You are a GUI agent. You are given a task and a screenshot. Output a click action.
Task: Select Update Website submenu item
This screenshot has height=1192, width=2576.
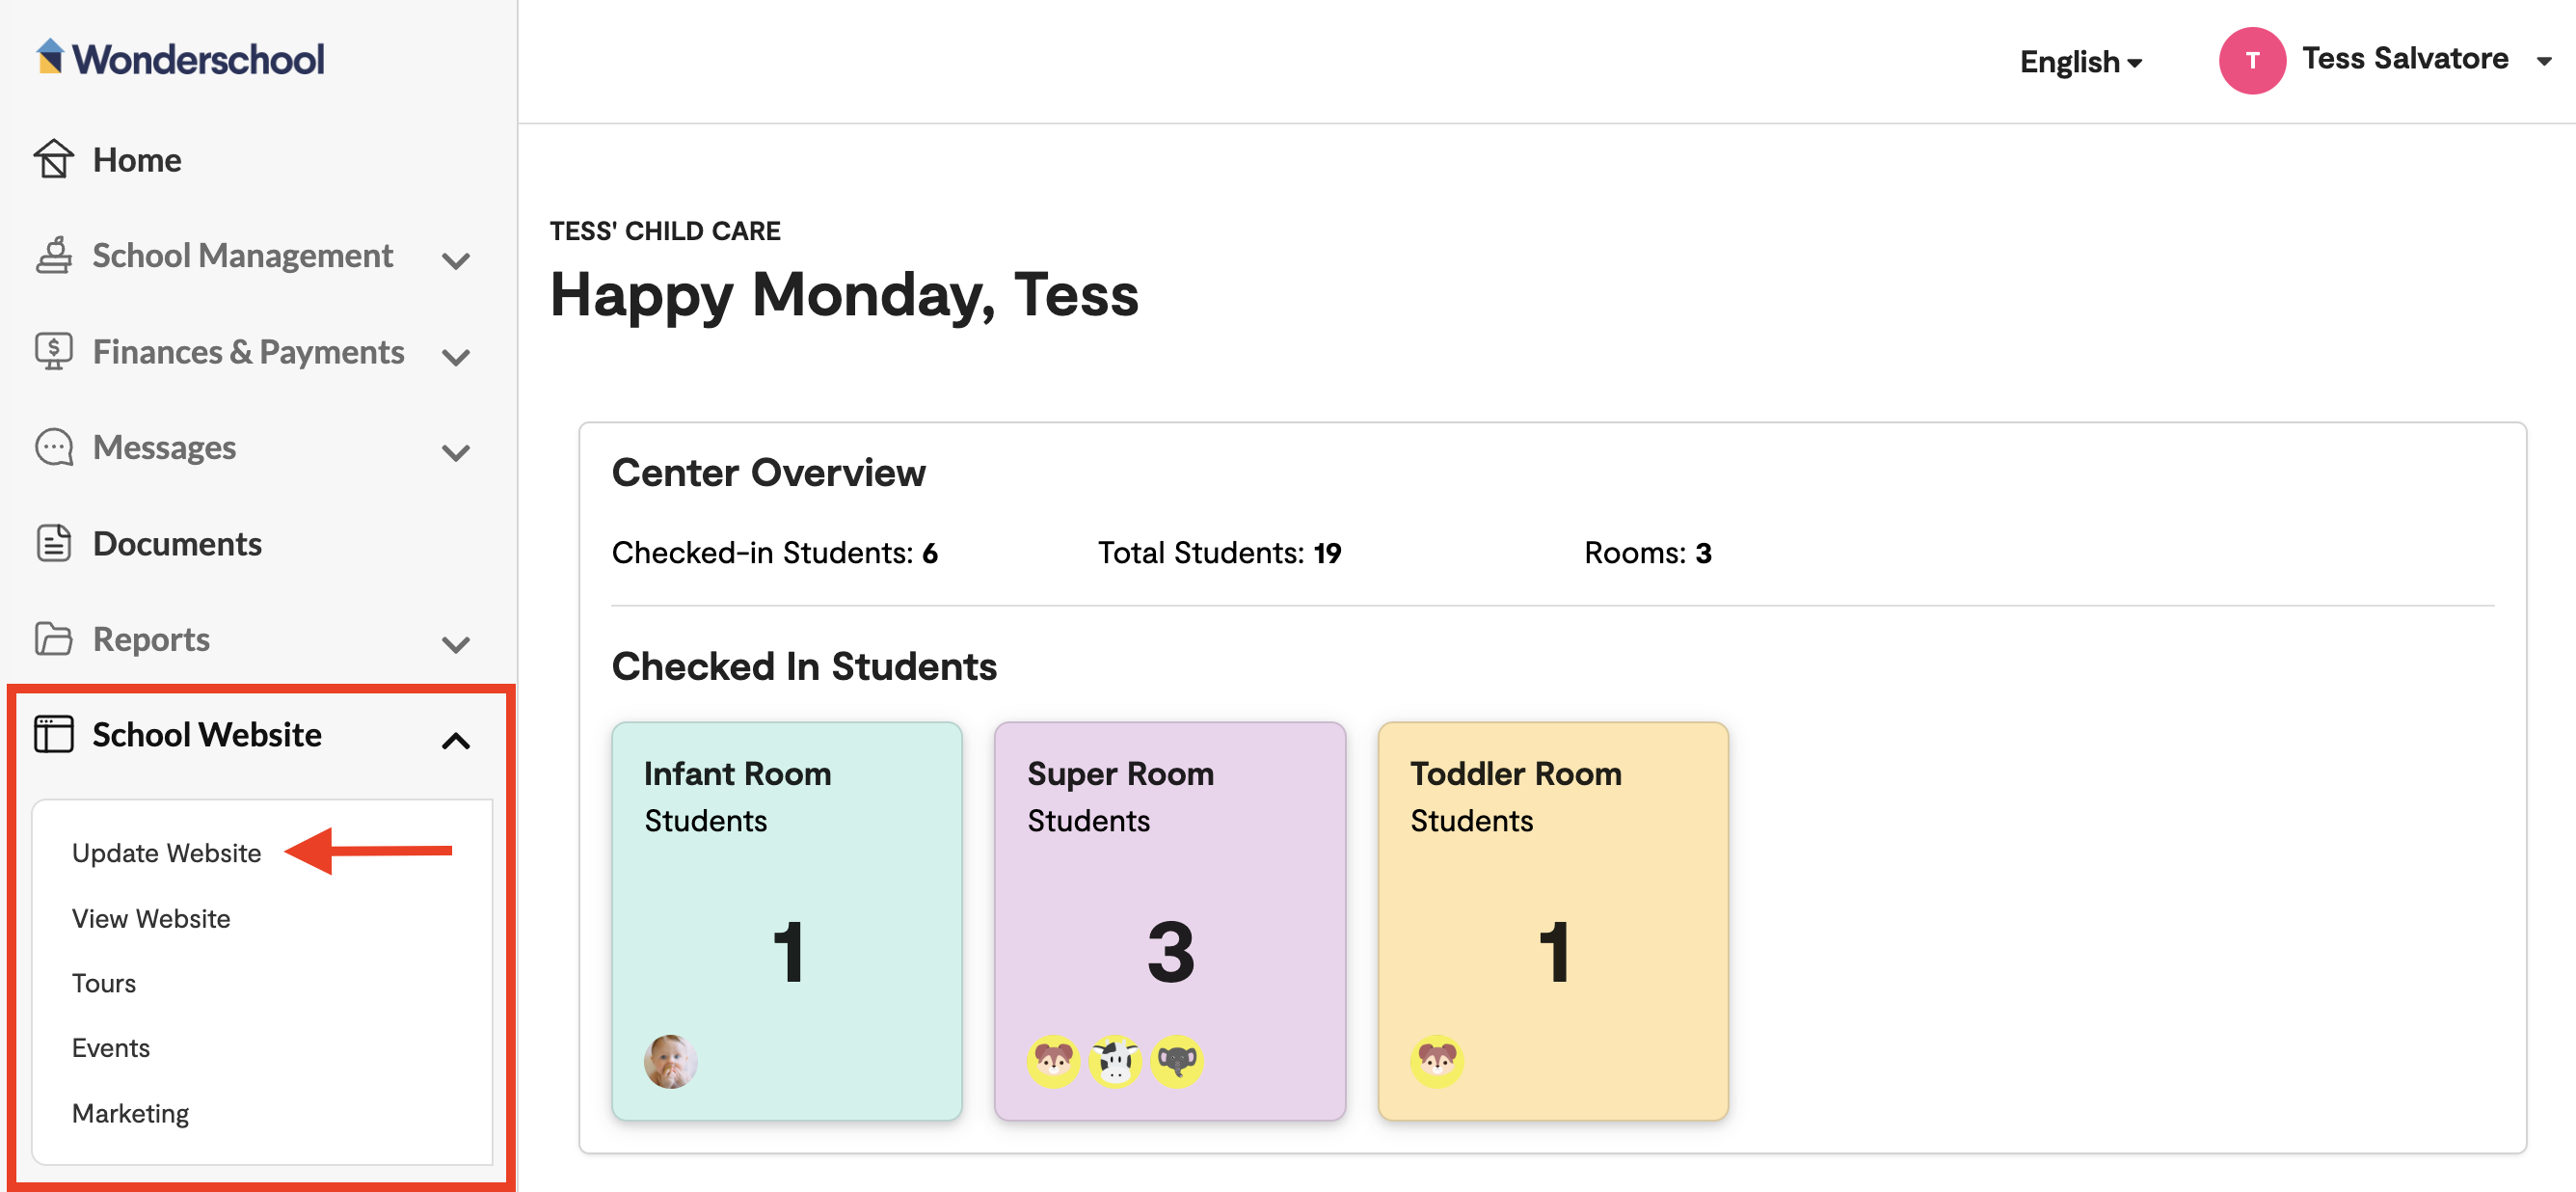[x=166, y=853]
